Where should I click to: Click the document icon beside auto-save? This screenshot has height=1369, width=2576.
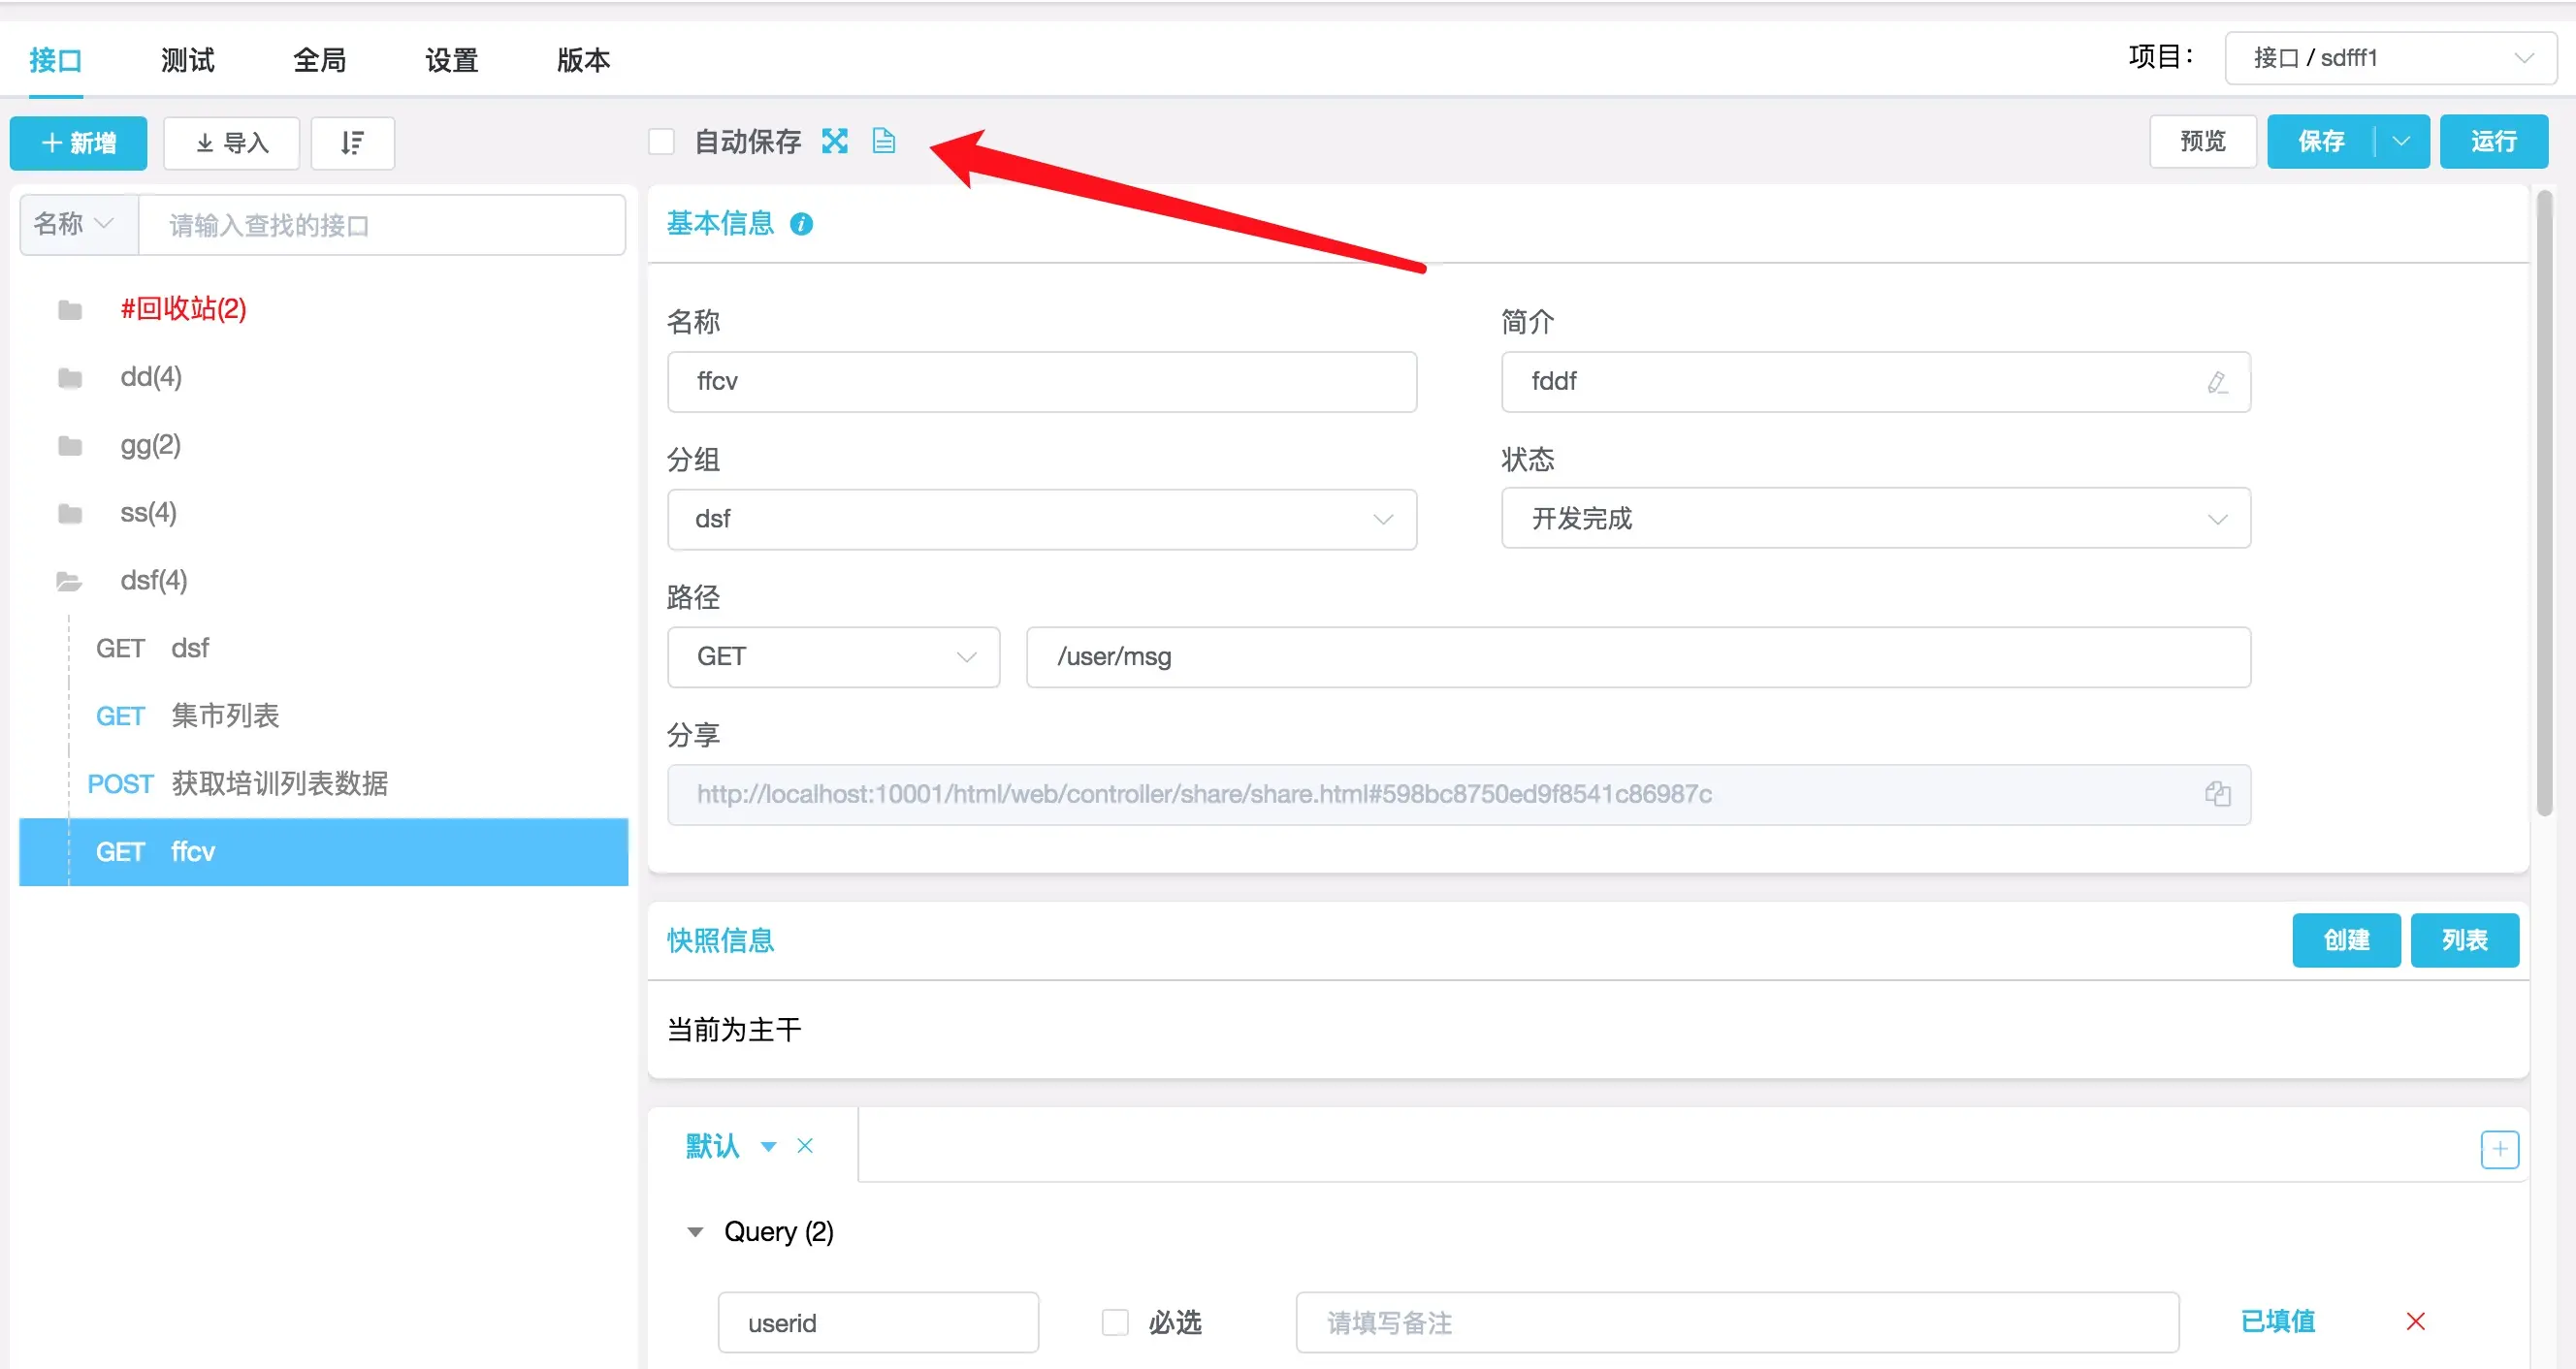(883, 141)
